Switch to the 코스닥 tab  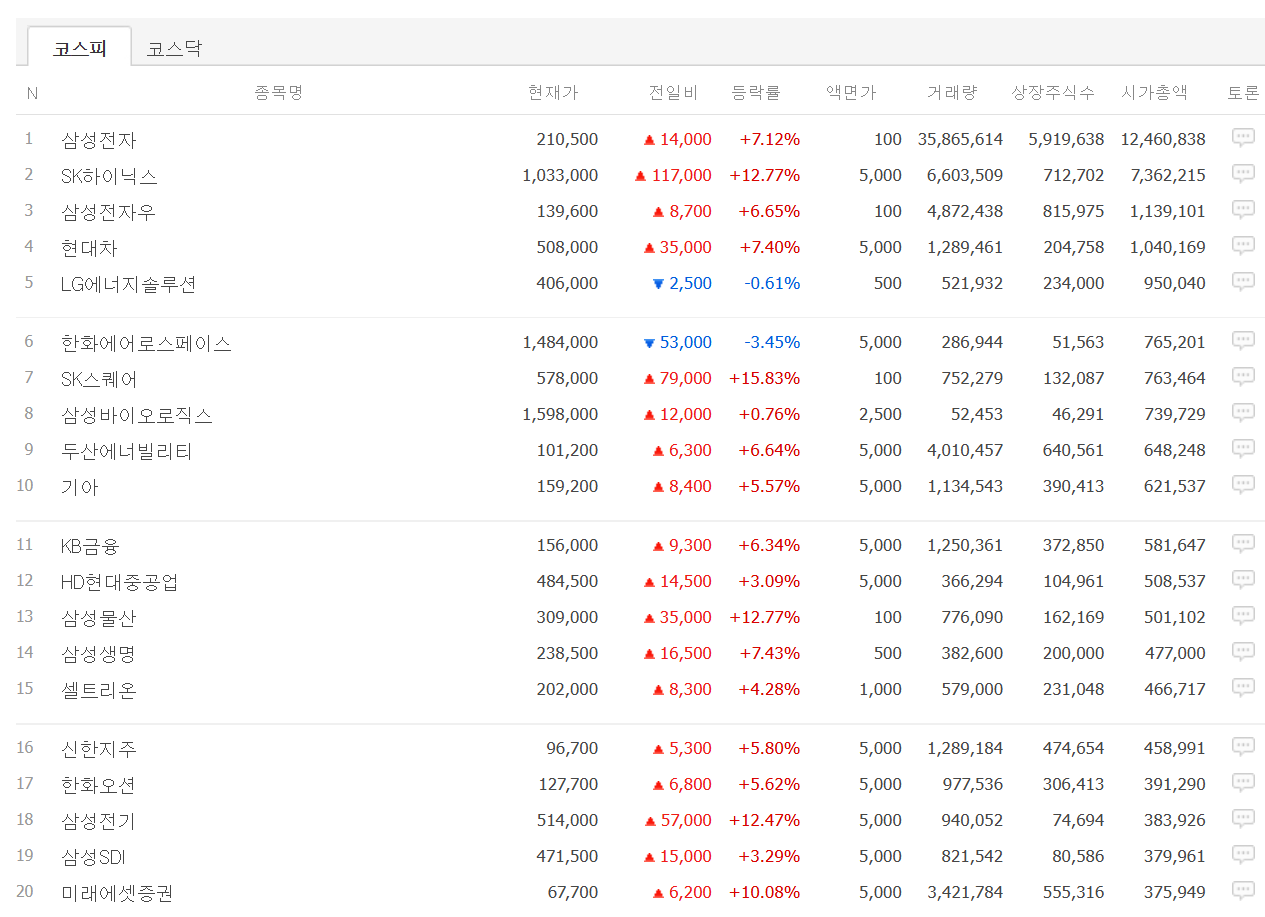[174, 48]
